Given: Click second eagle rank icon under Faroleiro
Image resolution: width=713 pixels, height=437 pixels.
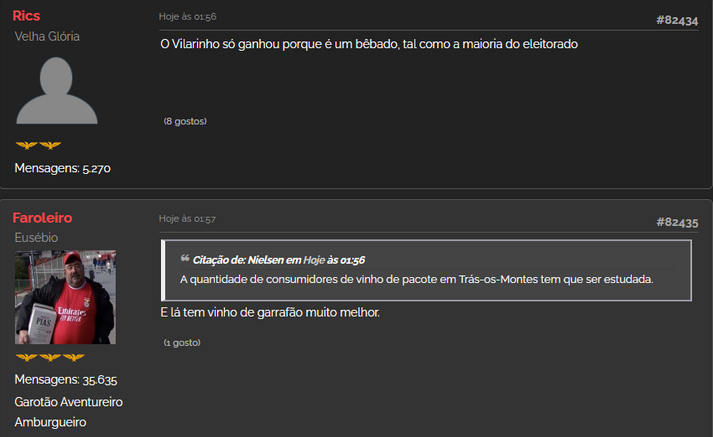Looking at the screenshot, I should pos(50,357).
